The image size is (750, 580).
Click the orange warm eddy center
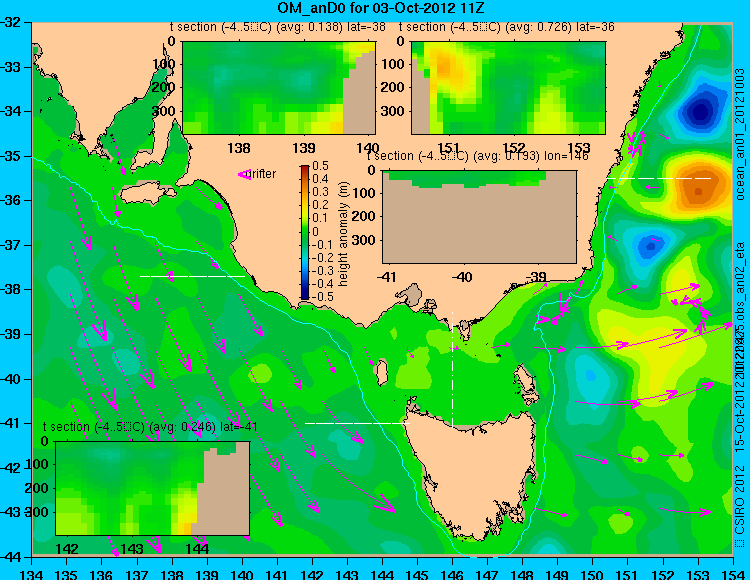pos(698,190)
